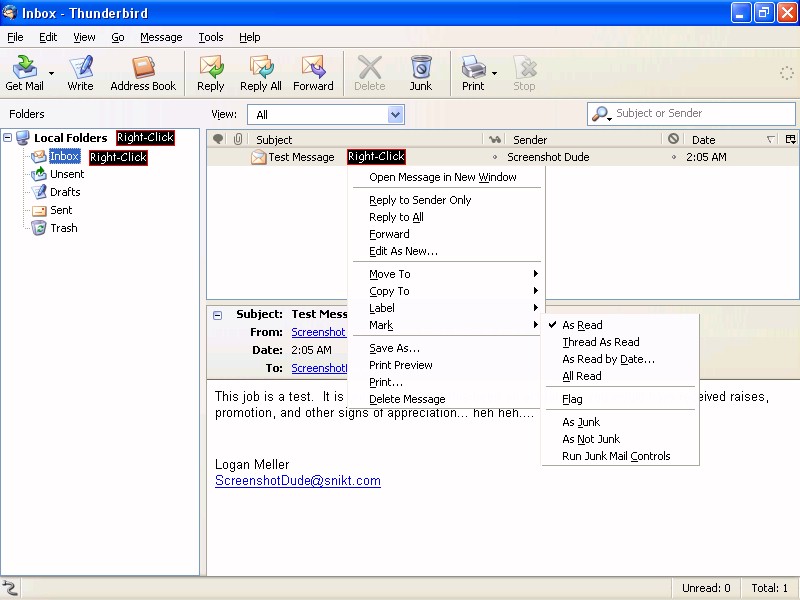
Task: Mark message as Junk from toolbar
Action: click(x=420, y=73)
